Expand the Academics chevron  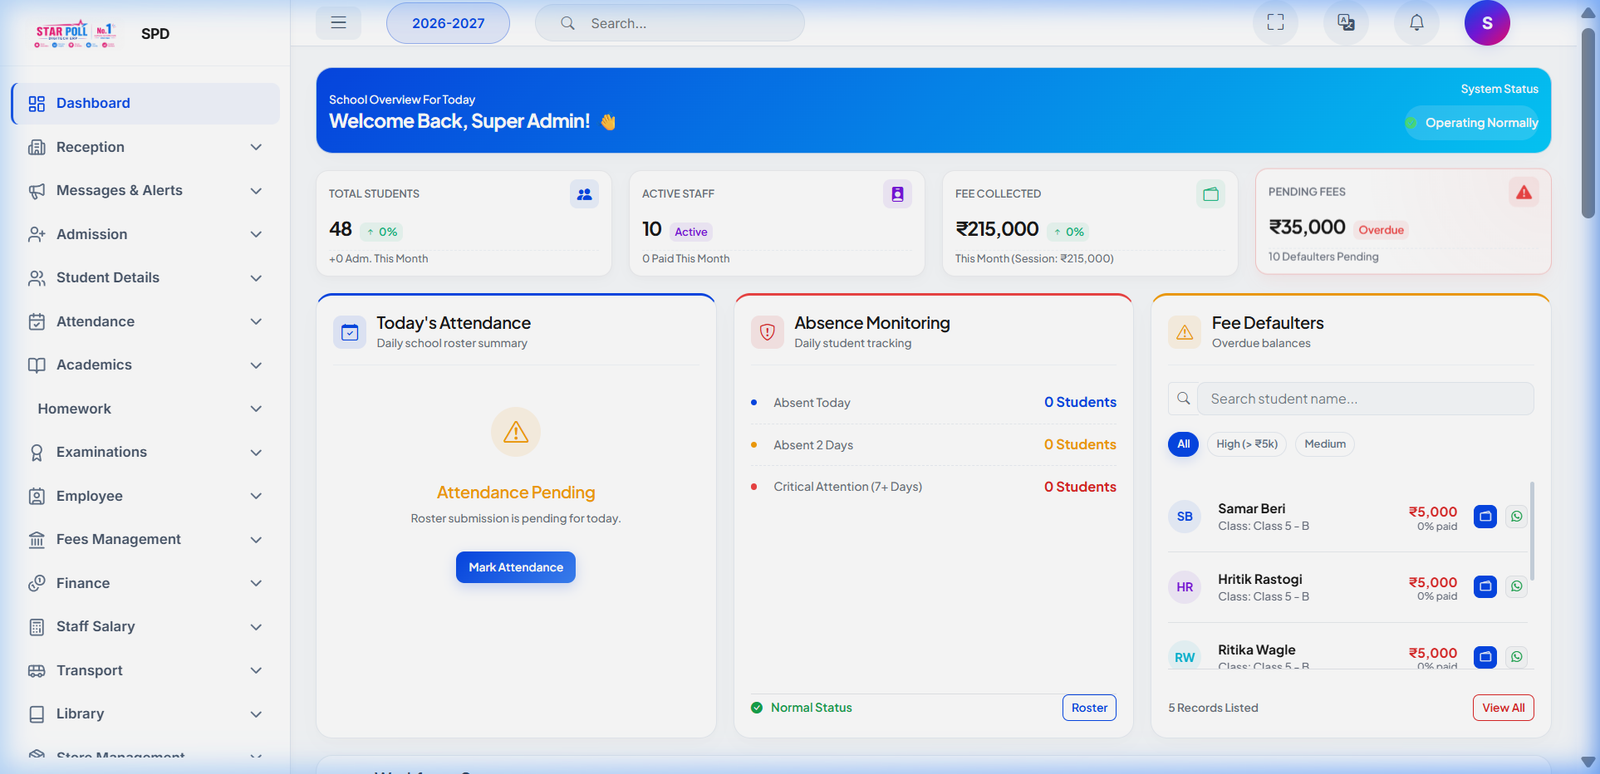[256, 365]
